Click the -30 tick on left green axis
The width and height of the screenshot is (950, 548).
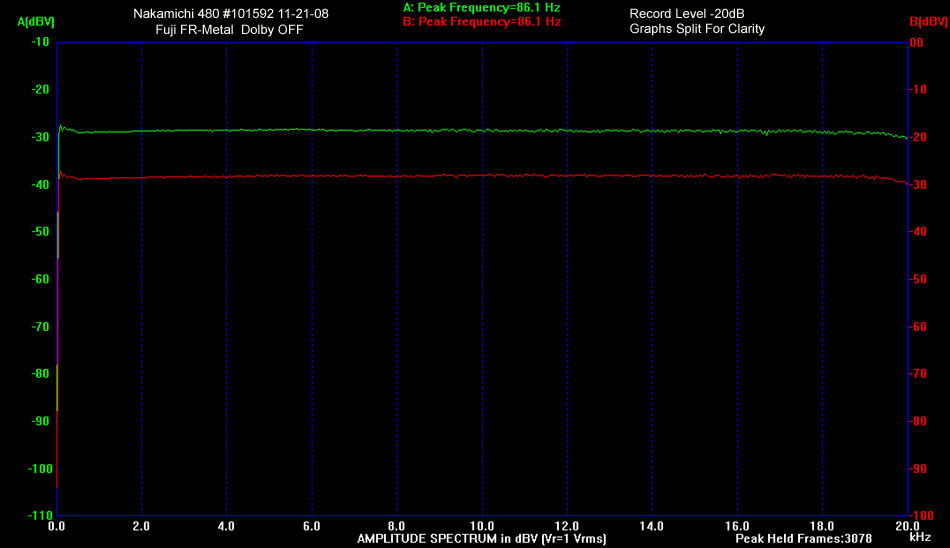[x=41, y=137]
